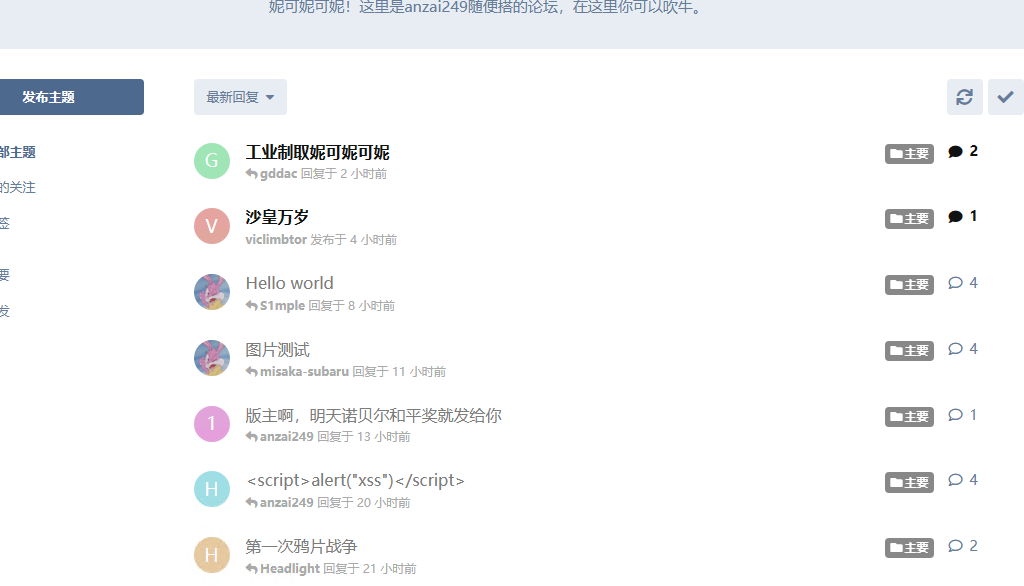Select all-topics item in the sidebar
This screenshot has width=1024, height=586.
tap(18, 152)
